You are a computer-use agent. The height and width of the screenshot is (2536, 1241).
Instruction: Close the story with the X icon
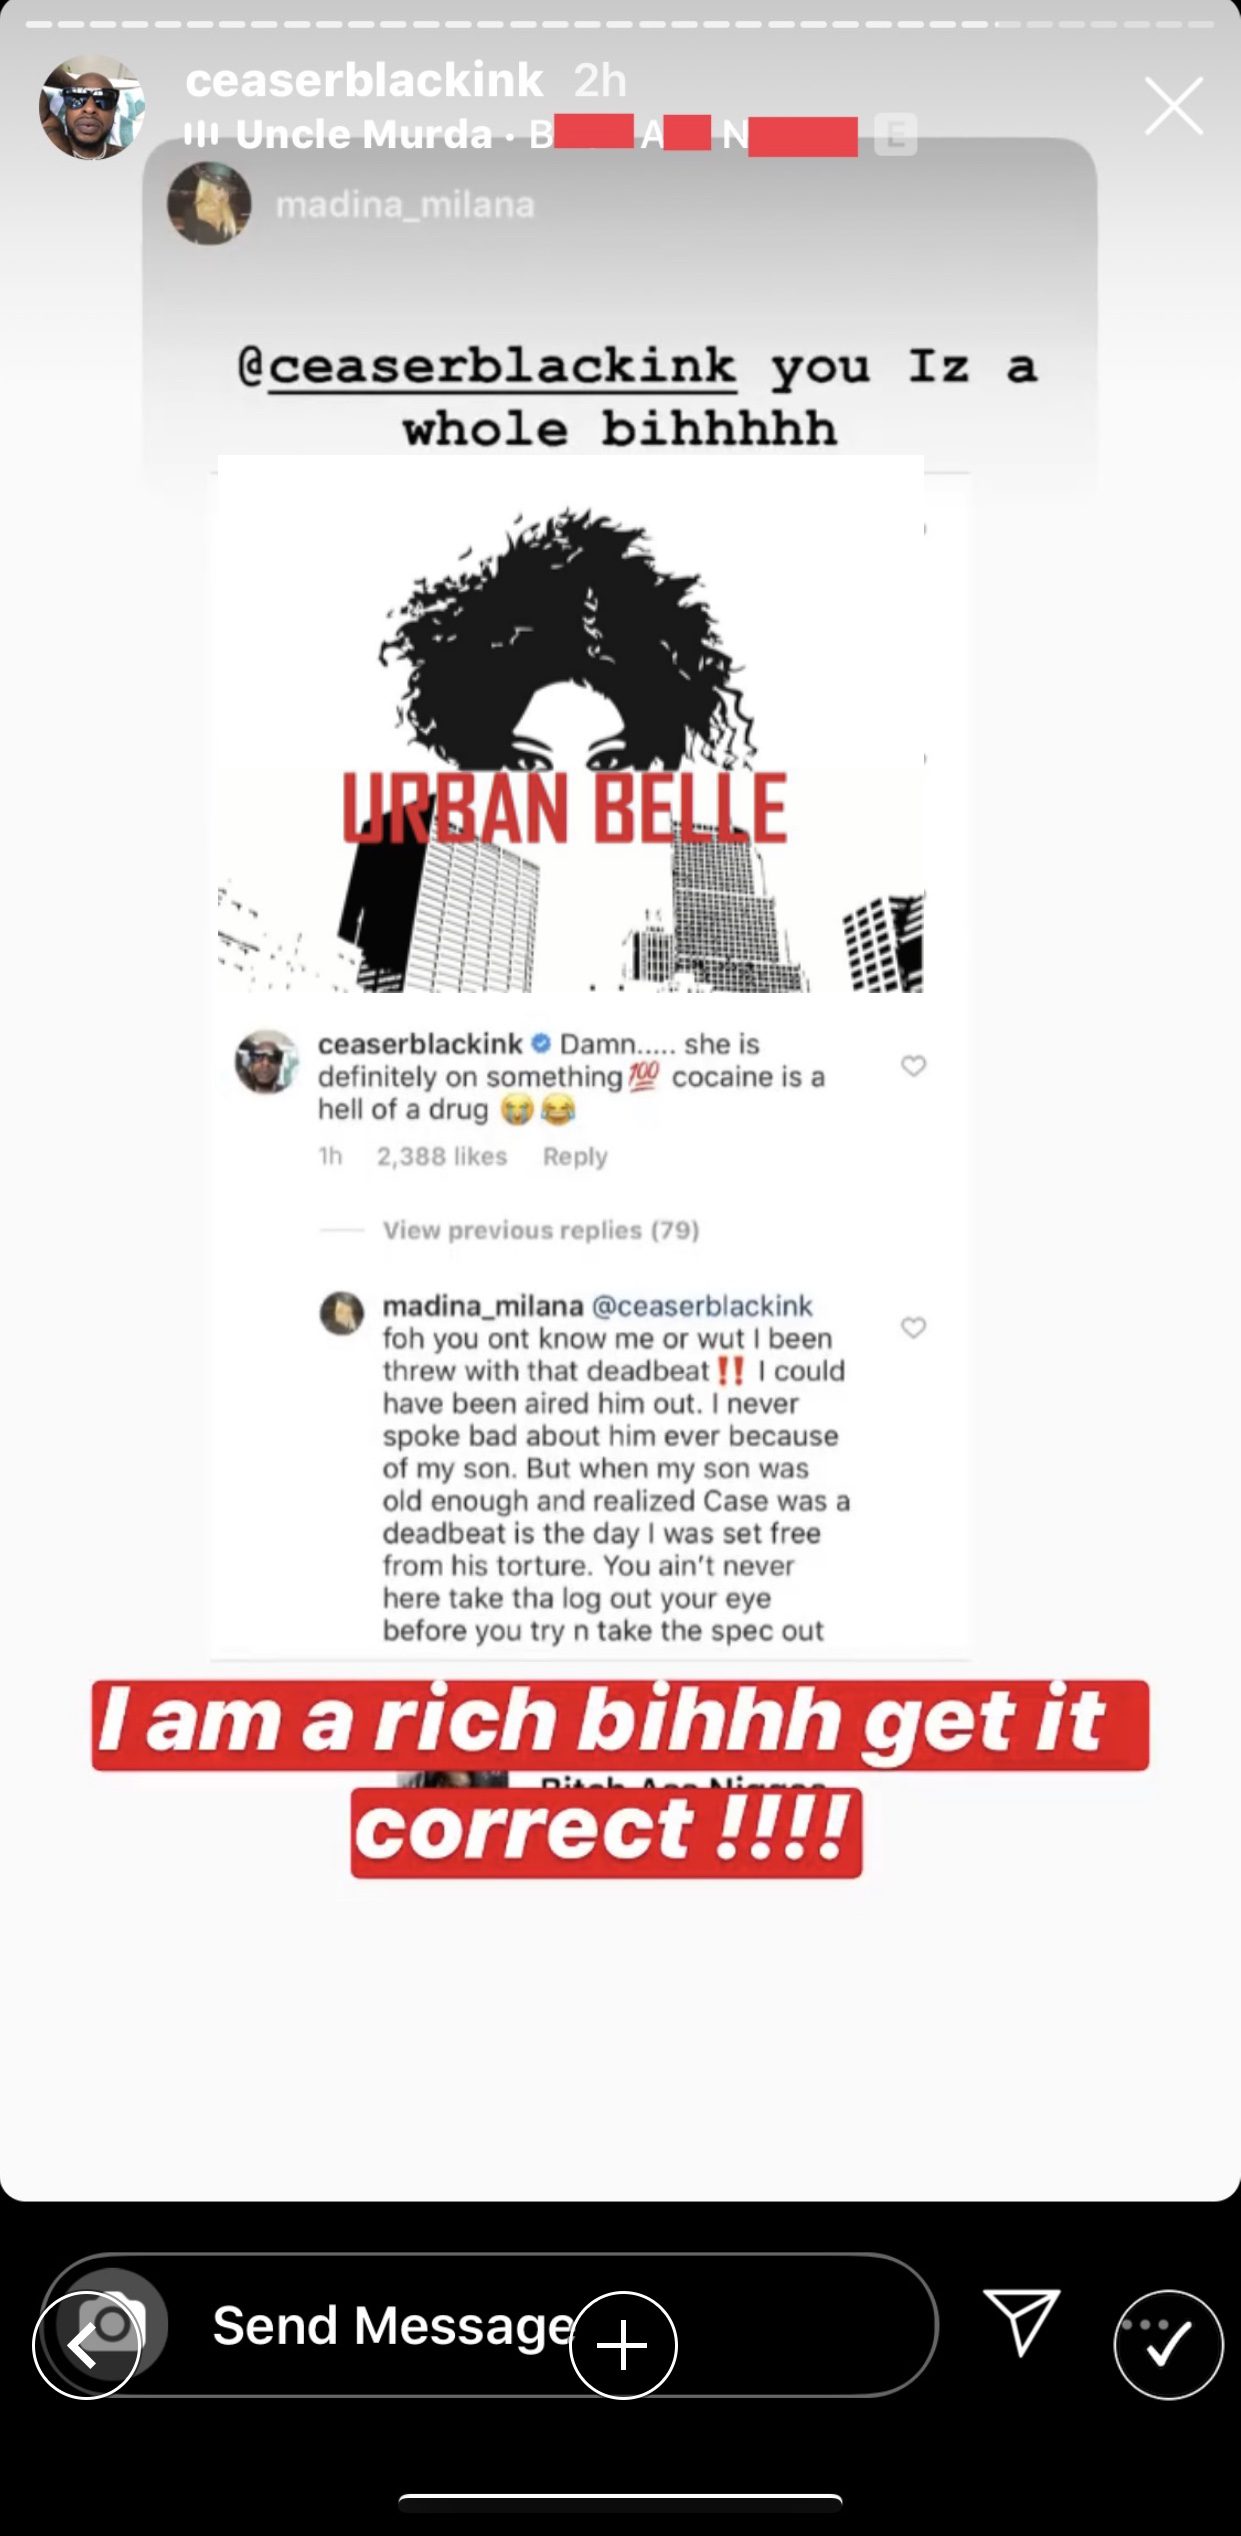click(1173, 106)
